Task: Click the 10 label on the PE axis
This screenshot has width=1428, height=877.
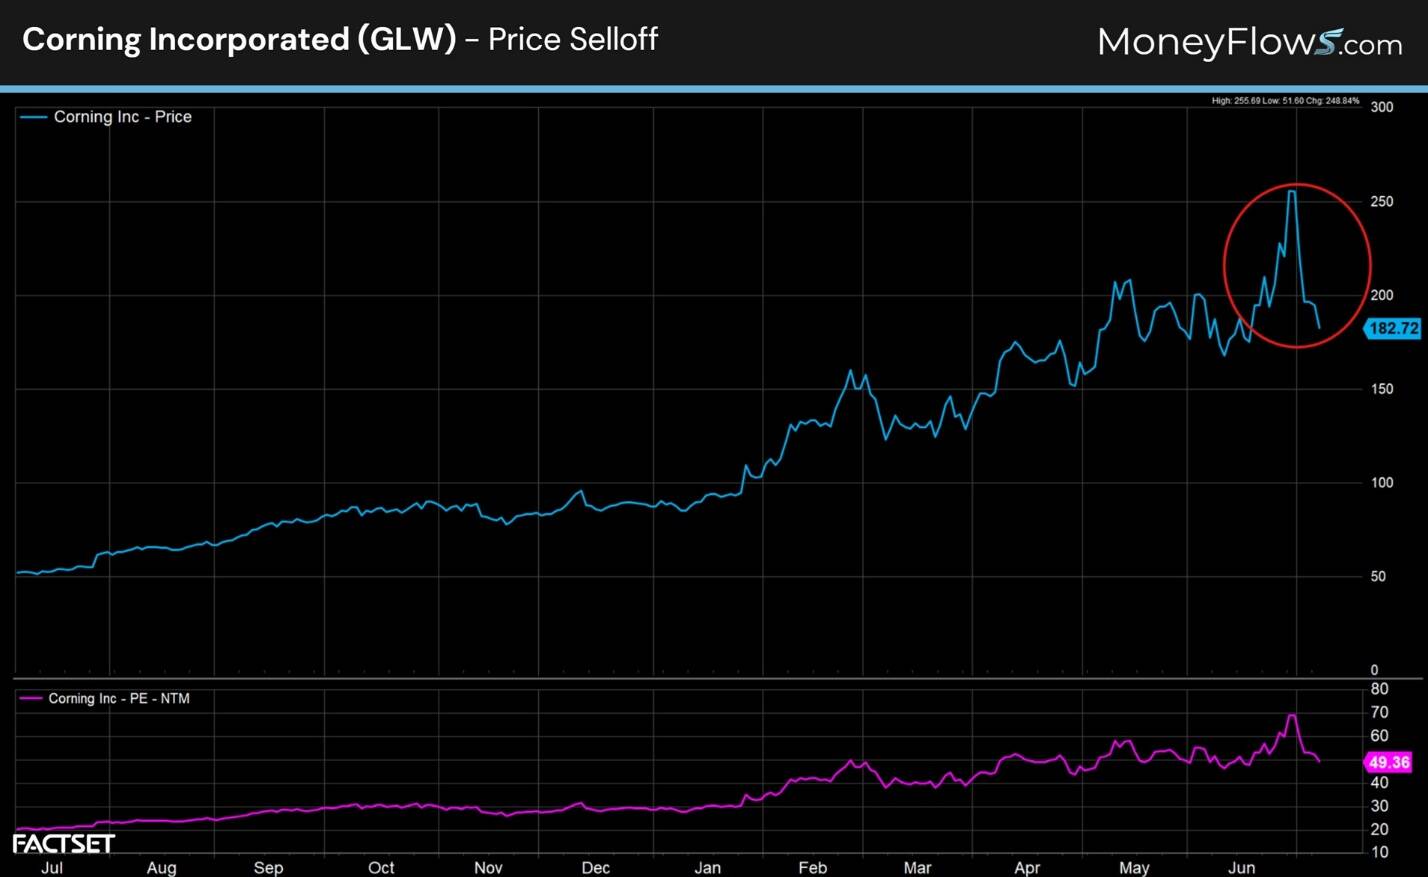Action: 1379,852
